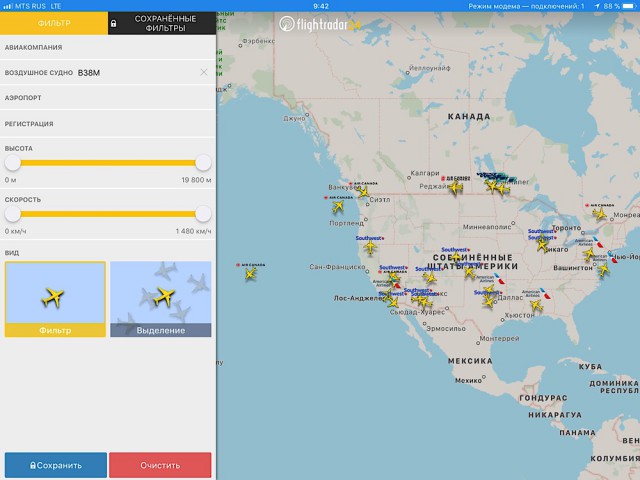Select Air Canada plane near Монреаль
Image resolution: width=640 pixels, height=480 pixels.
click(x=600, y=214)
